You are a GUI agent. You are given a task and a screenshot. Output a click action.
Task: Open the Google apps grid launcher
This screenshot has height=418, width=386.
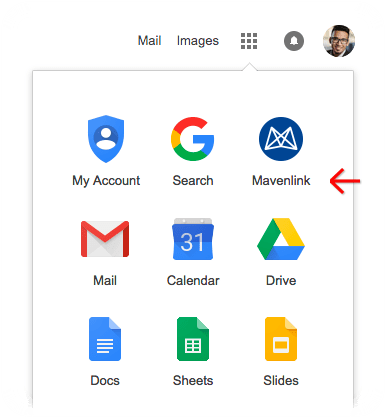point(249,41)
